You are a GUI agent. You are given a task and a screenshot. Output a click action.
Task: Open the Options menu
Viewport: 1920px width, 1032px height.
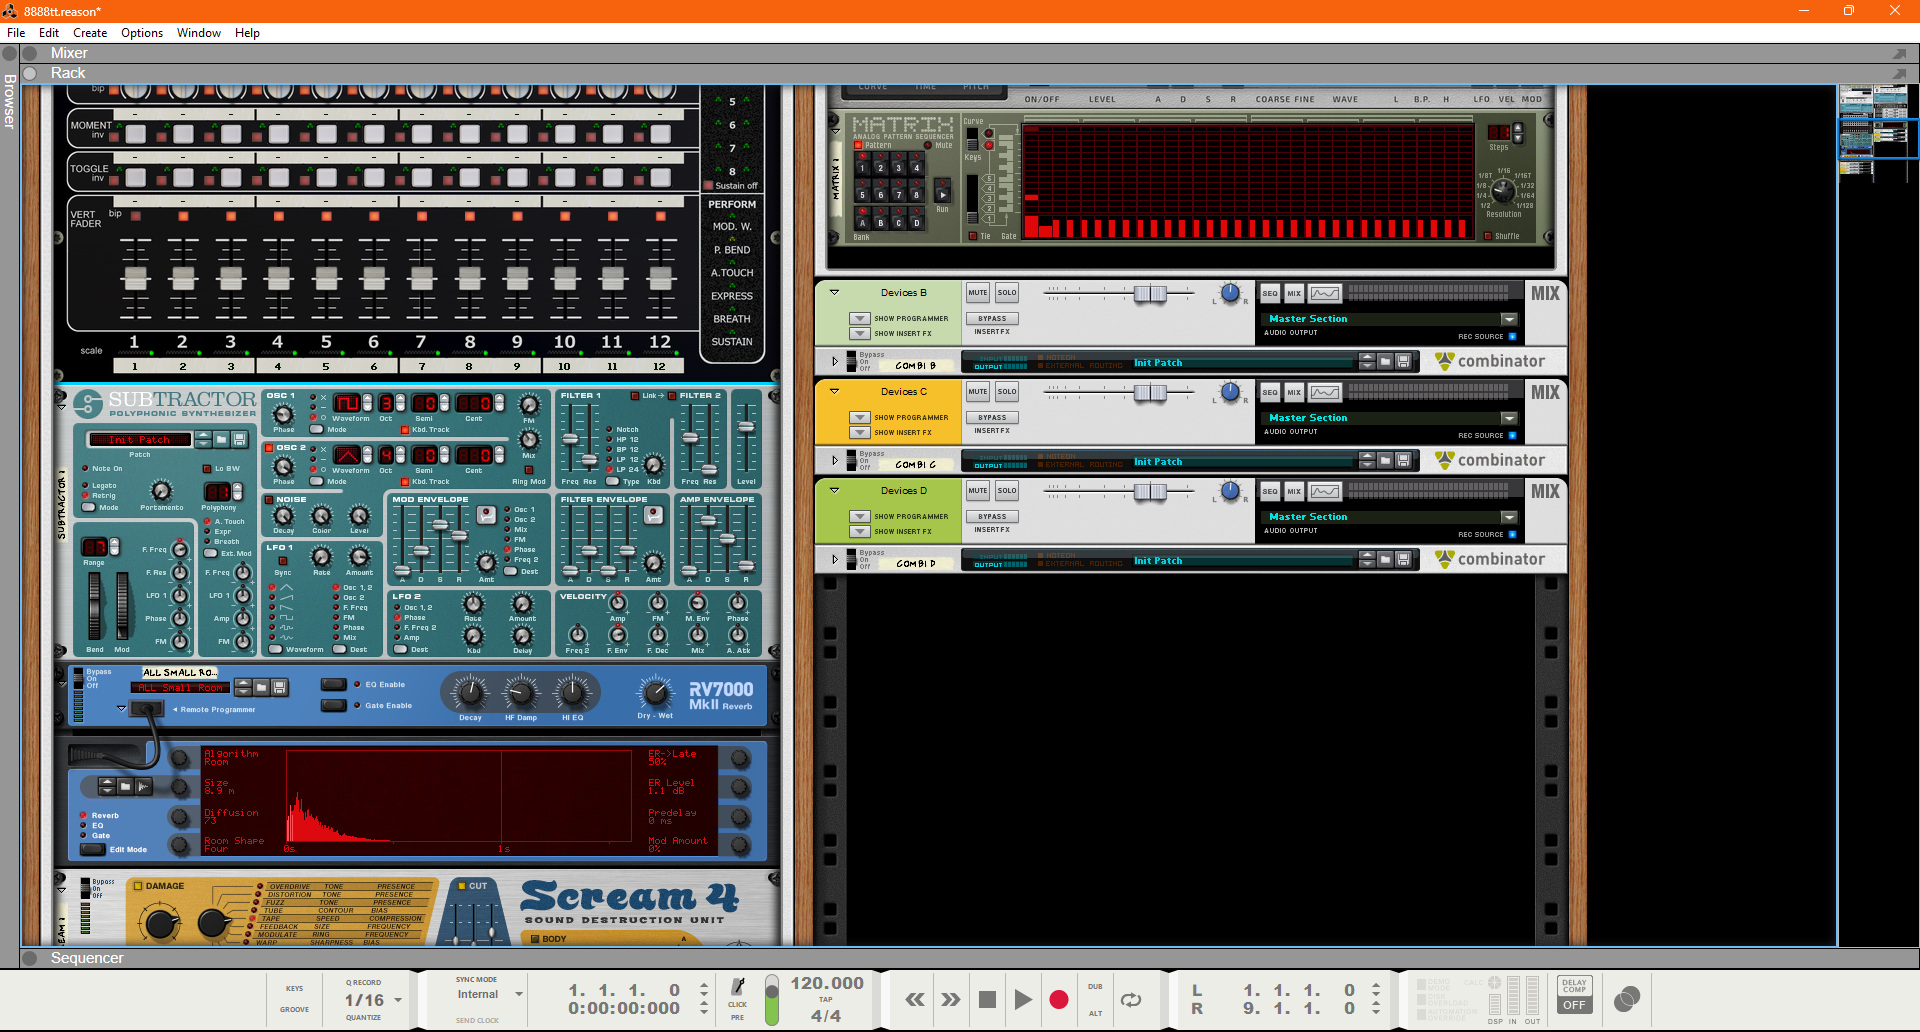point(142,33)
